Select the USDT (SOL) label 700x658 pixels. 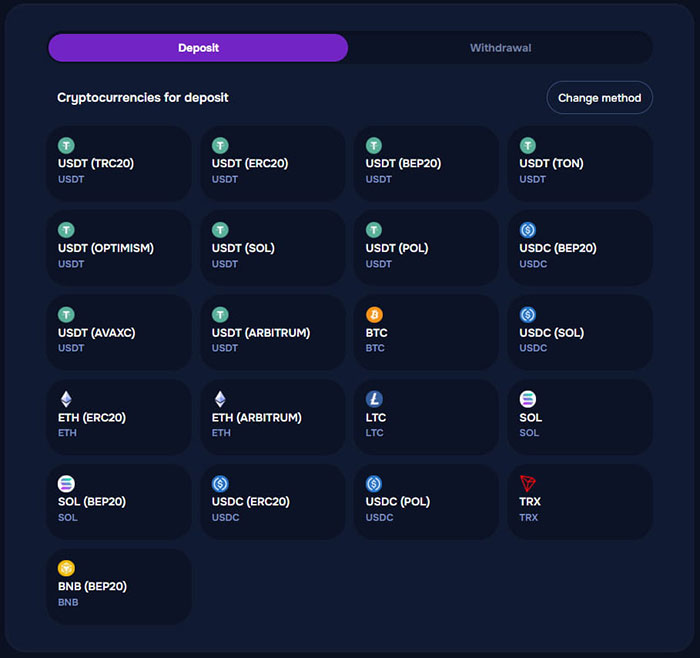[x=243, y=248]
